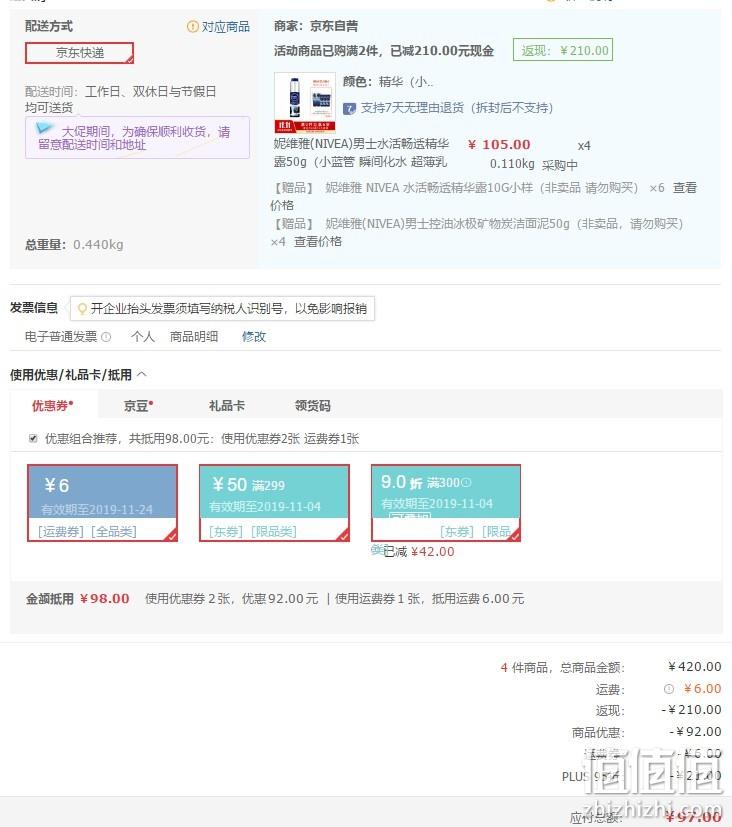Open the 对应商品 link
Screen dimensions: 732x827
[x=226, y=26]
